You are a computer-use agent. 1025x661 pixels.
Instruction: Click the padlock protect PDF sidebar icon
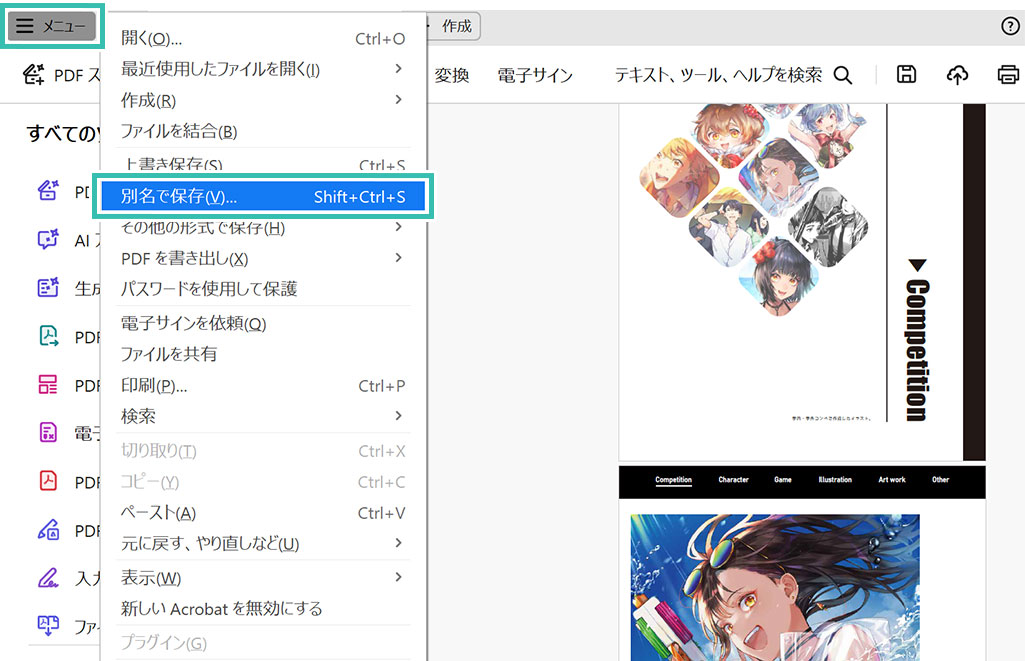[x=48, y=529]
